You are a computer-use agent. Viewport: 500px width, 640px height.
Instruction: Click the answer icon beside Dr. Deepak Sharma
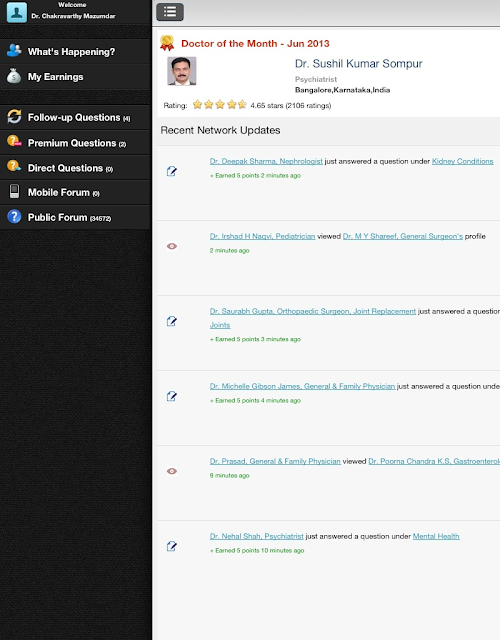point(172,171)
